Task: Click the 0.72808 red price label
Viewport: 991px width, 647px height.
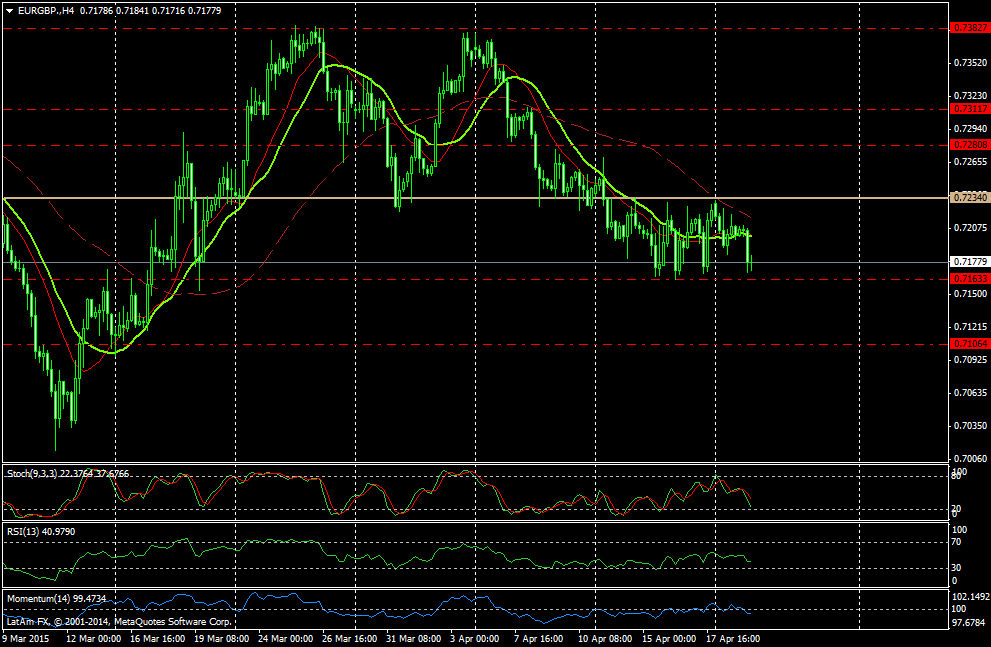Action: pyautogui.click(x=968, y=145)
